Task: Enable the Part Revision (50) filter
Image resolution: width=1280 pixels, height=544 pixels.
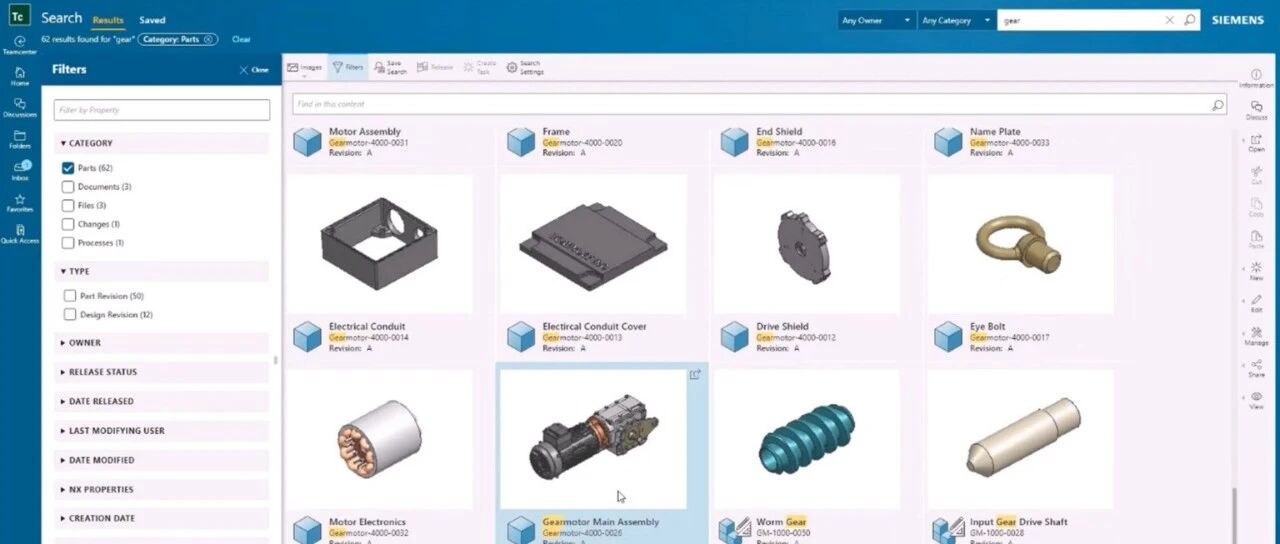Action: click(x=70, y=296)
